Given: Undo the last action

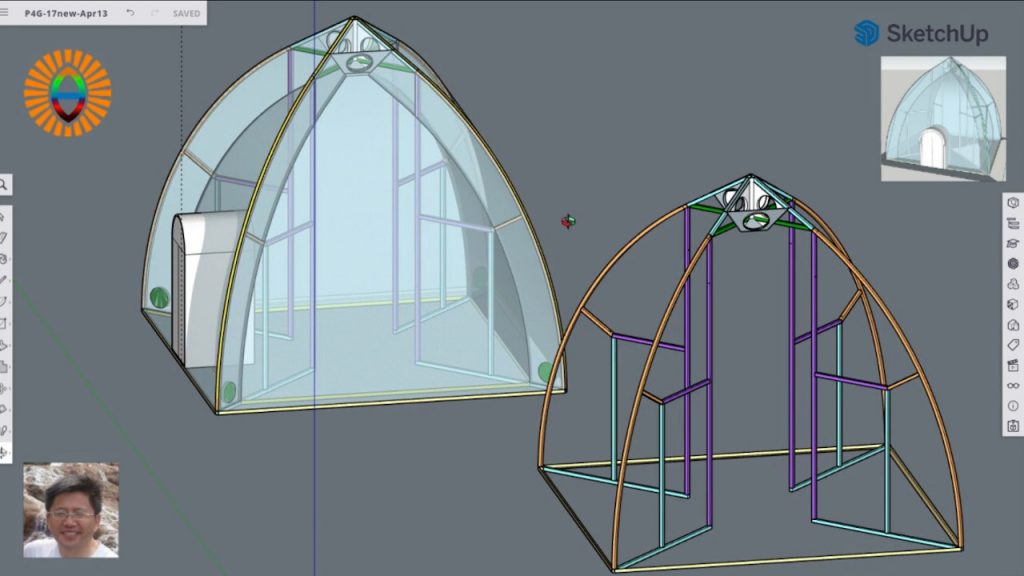Looking at the screenshot, I should point(130,14).
